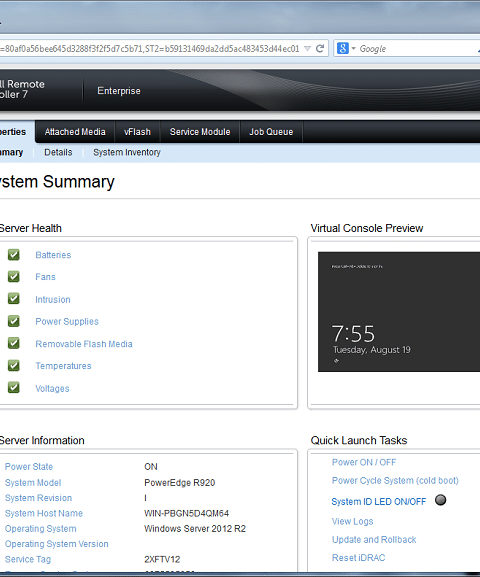Click the service tag value 2XFTV12

coord(162,559)
